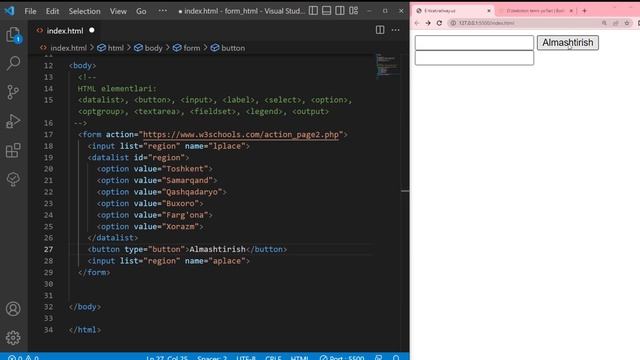640x360 pixels.
Task: Click the Port : 5500 Live Server item
Action: pos(342,357)
